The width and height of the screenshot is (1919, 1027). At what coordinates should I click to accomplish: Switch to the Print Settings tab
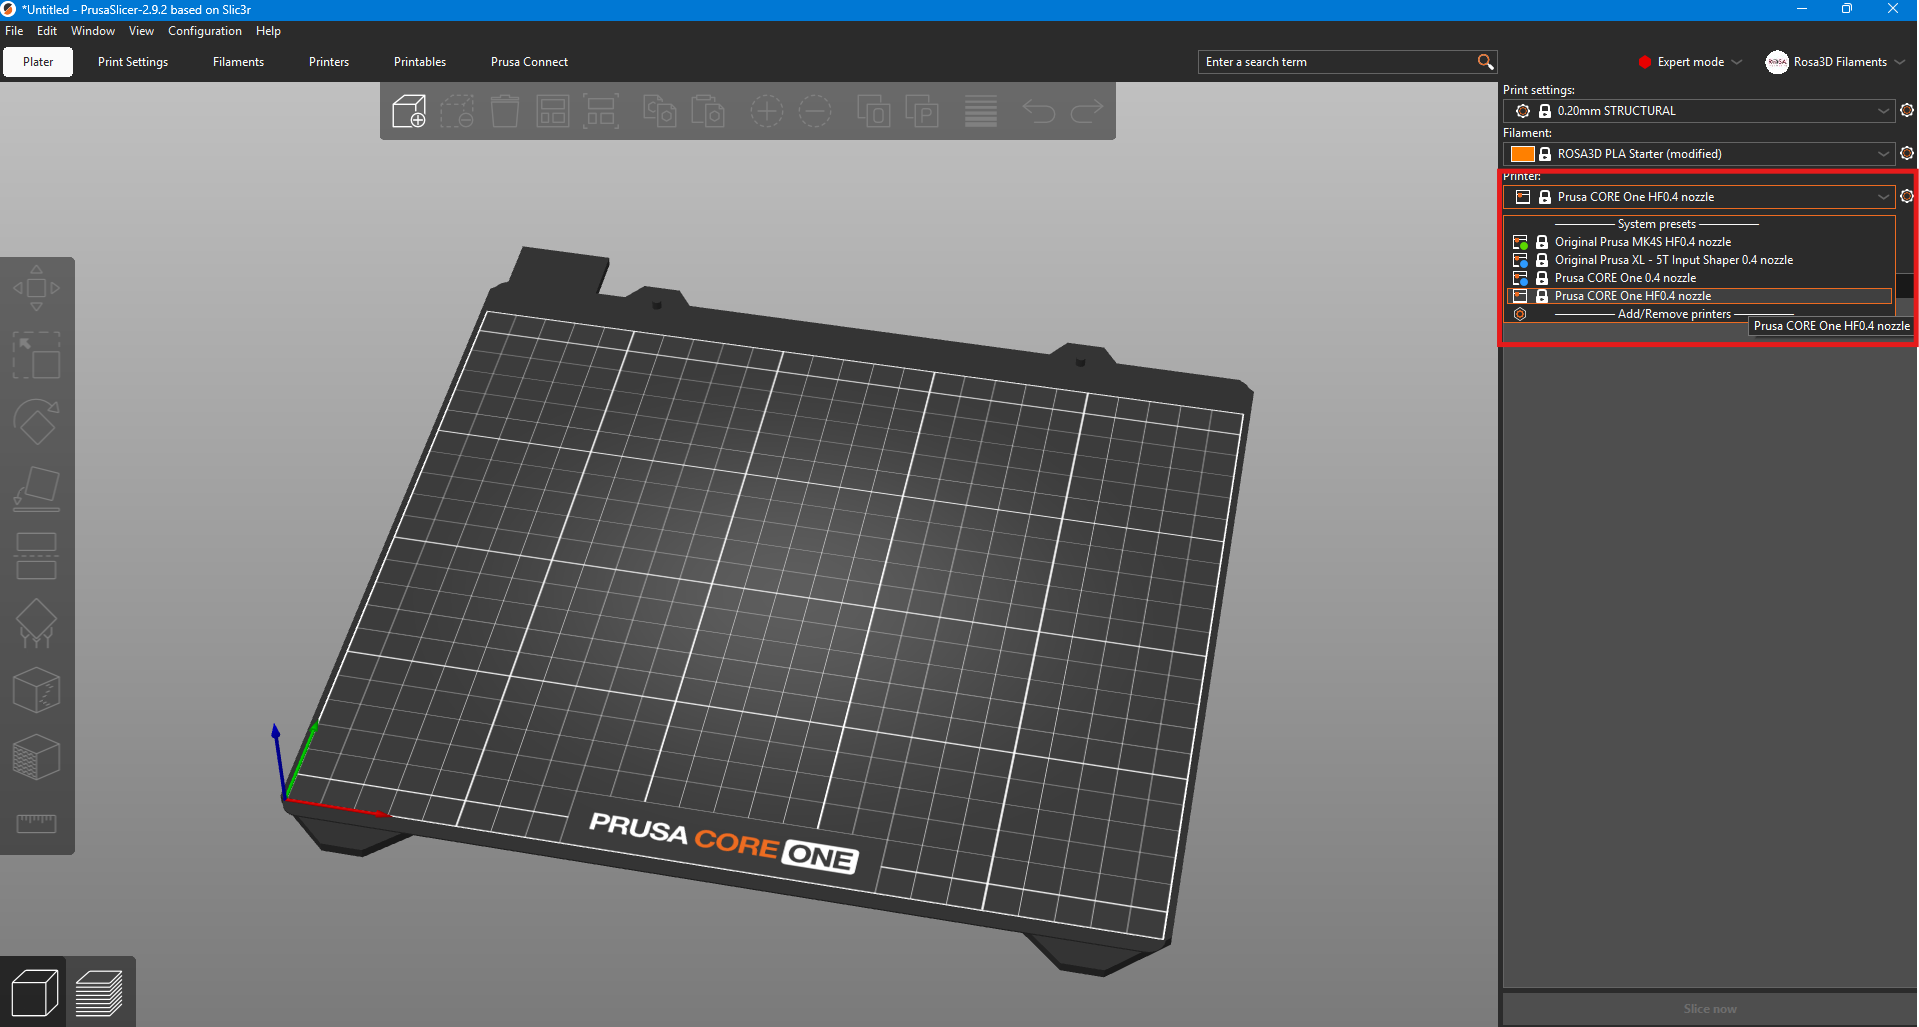coord(133,62)
